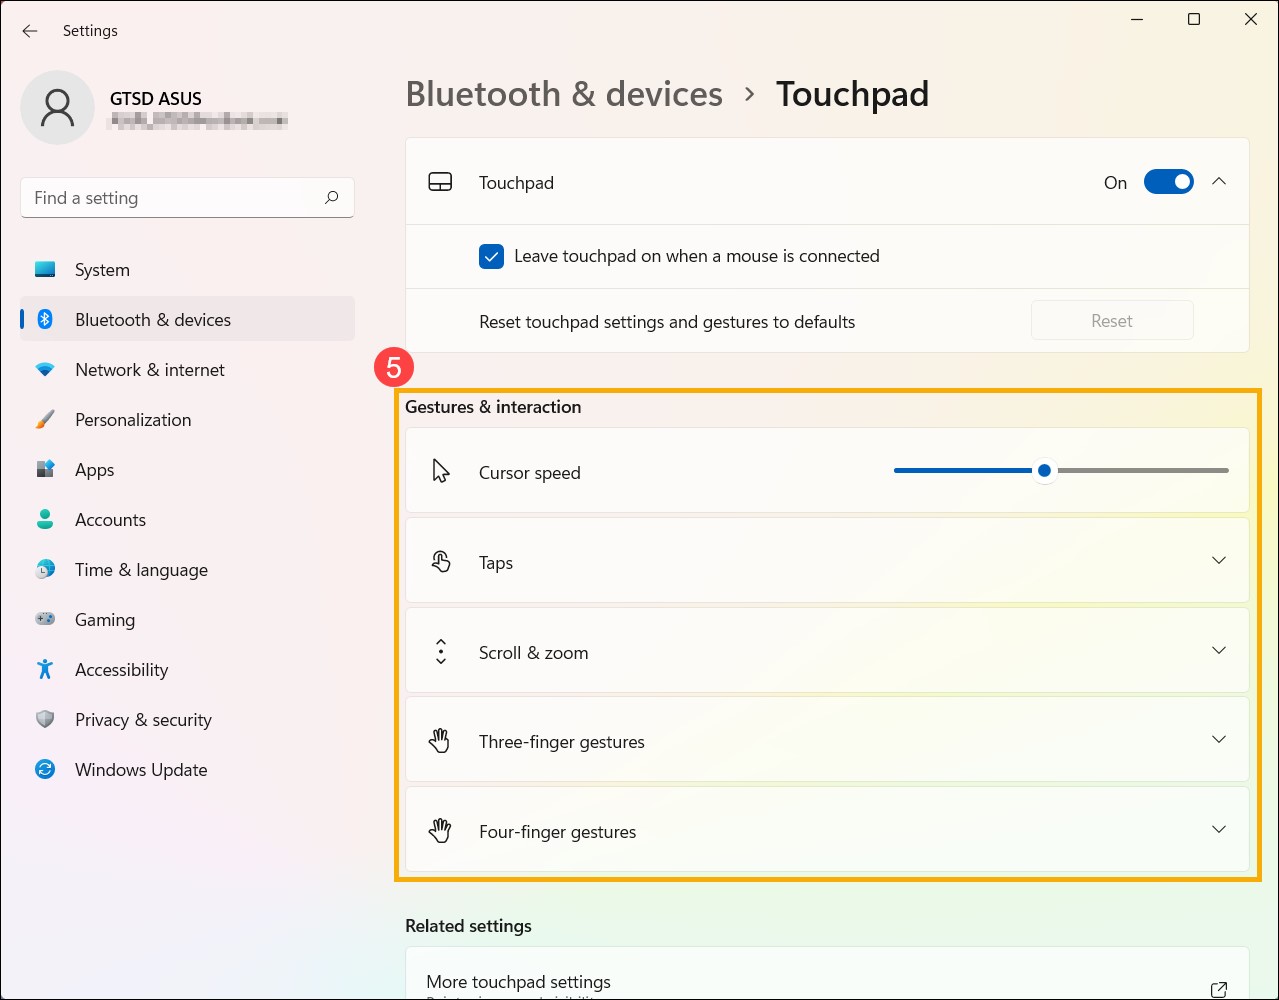This screenshot has height=1000, width=1279.
Task: Open Network & internet from the sidebar
Action: 148,369
